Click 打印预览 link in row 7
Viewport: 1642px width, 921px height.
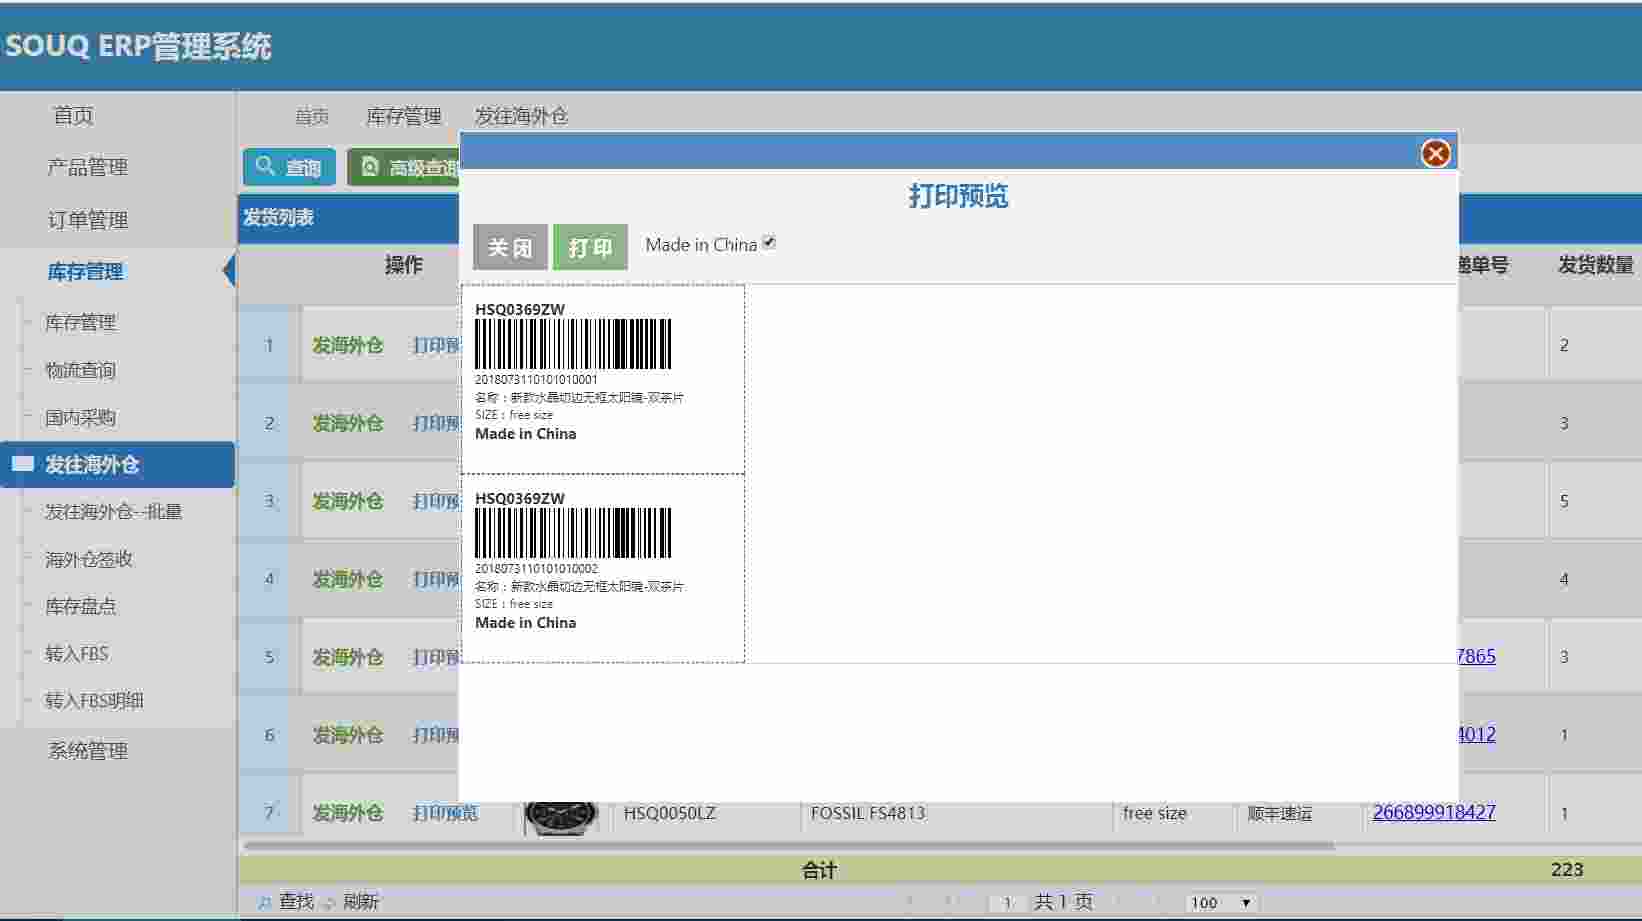pyautogui.click(x=446, y=813)
